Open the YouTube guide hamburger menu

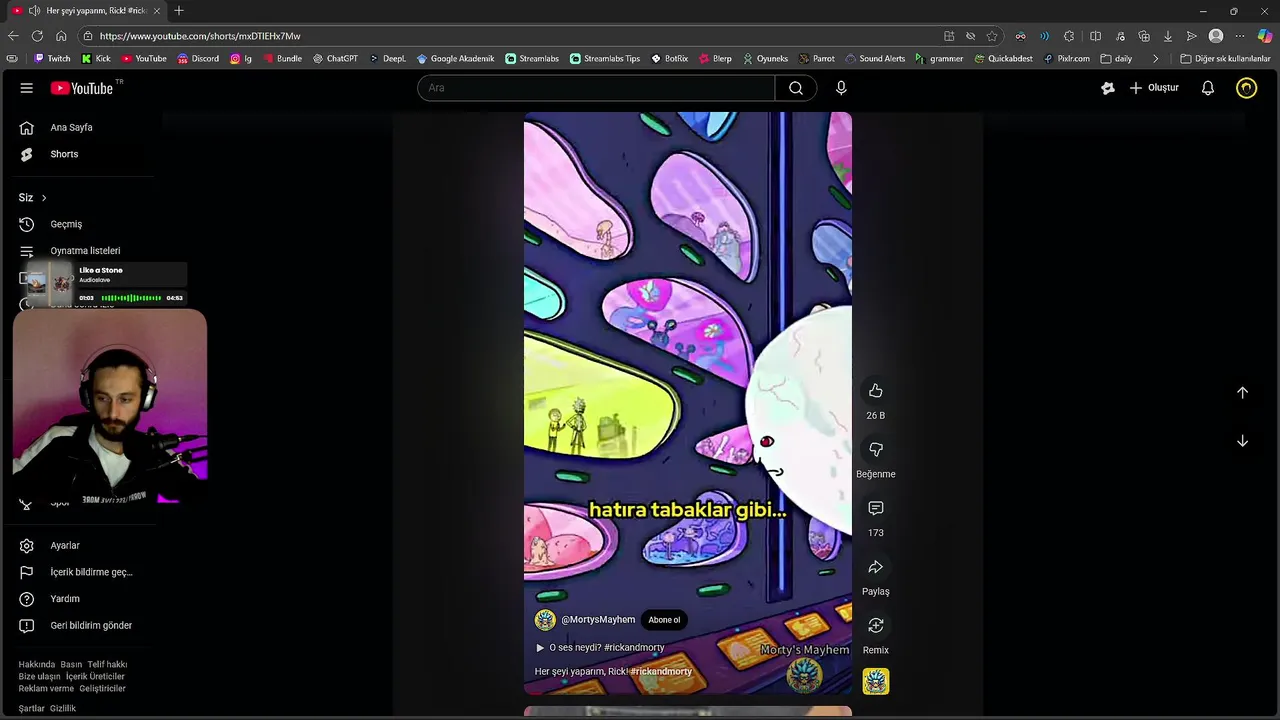27,88
